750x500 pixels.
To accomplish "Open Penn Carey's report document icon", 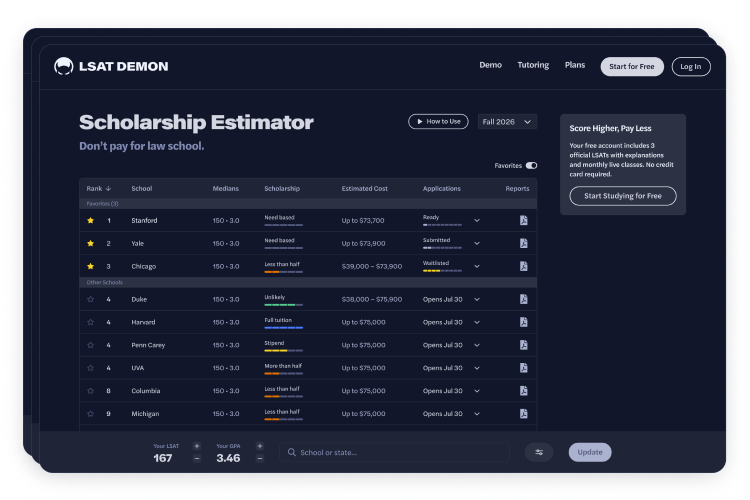I will click(x=524, y=345).
